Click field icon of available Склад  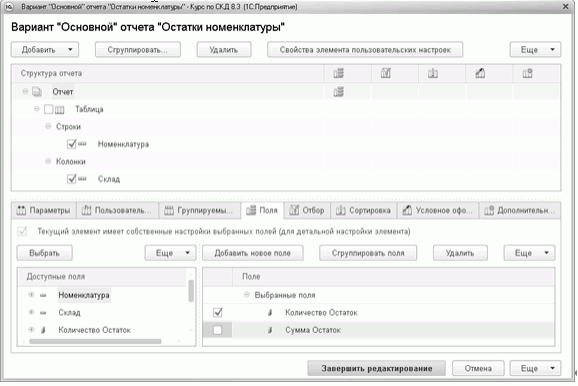point(43,313)
